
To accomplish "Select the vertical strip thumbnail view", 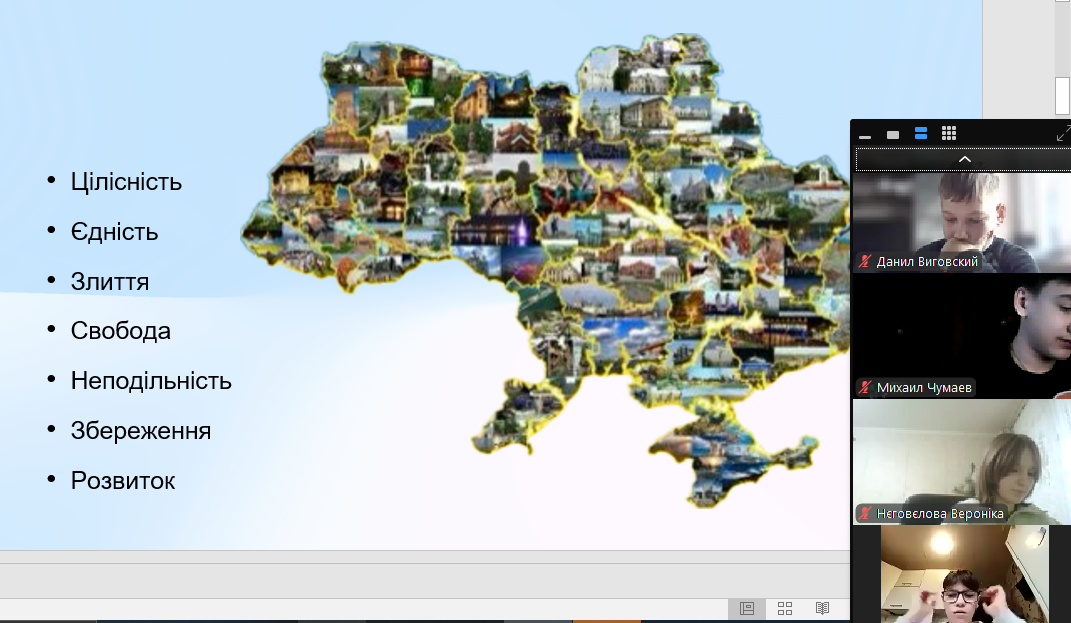I will (x=921, y=134).
